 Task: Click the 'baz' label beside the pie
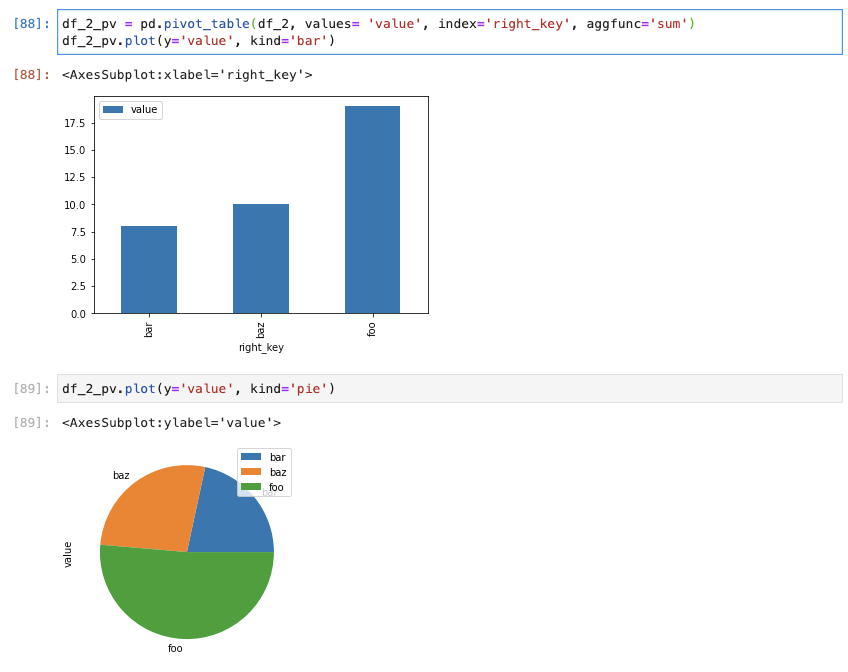coord(121,475)
